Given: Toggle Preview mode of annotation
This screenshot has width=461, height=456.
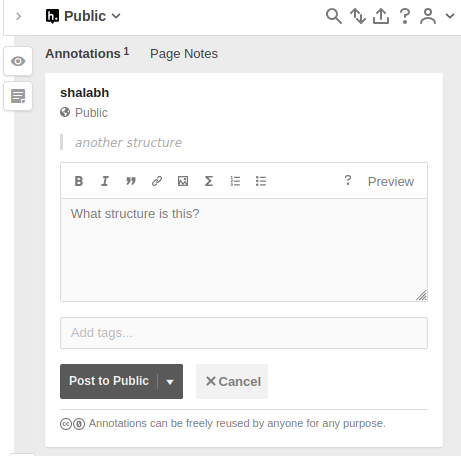Looking at the screenshot, I should point(391,182).
